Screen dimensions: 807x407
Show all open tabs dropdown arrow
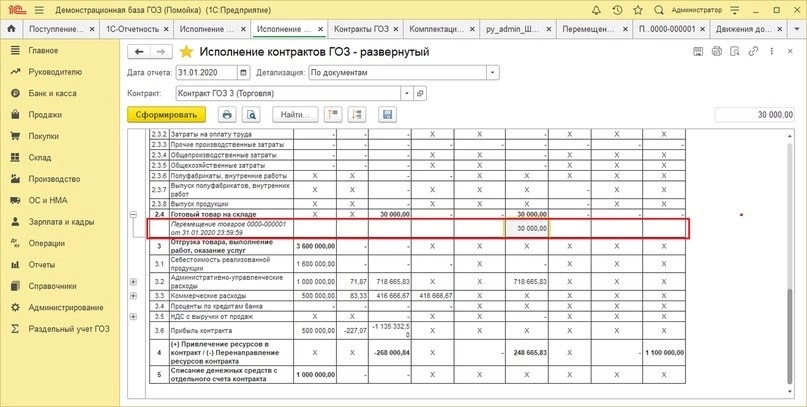coord(797,29)
